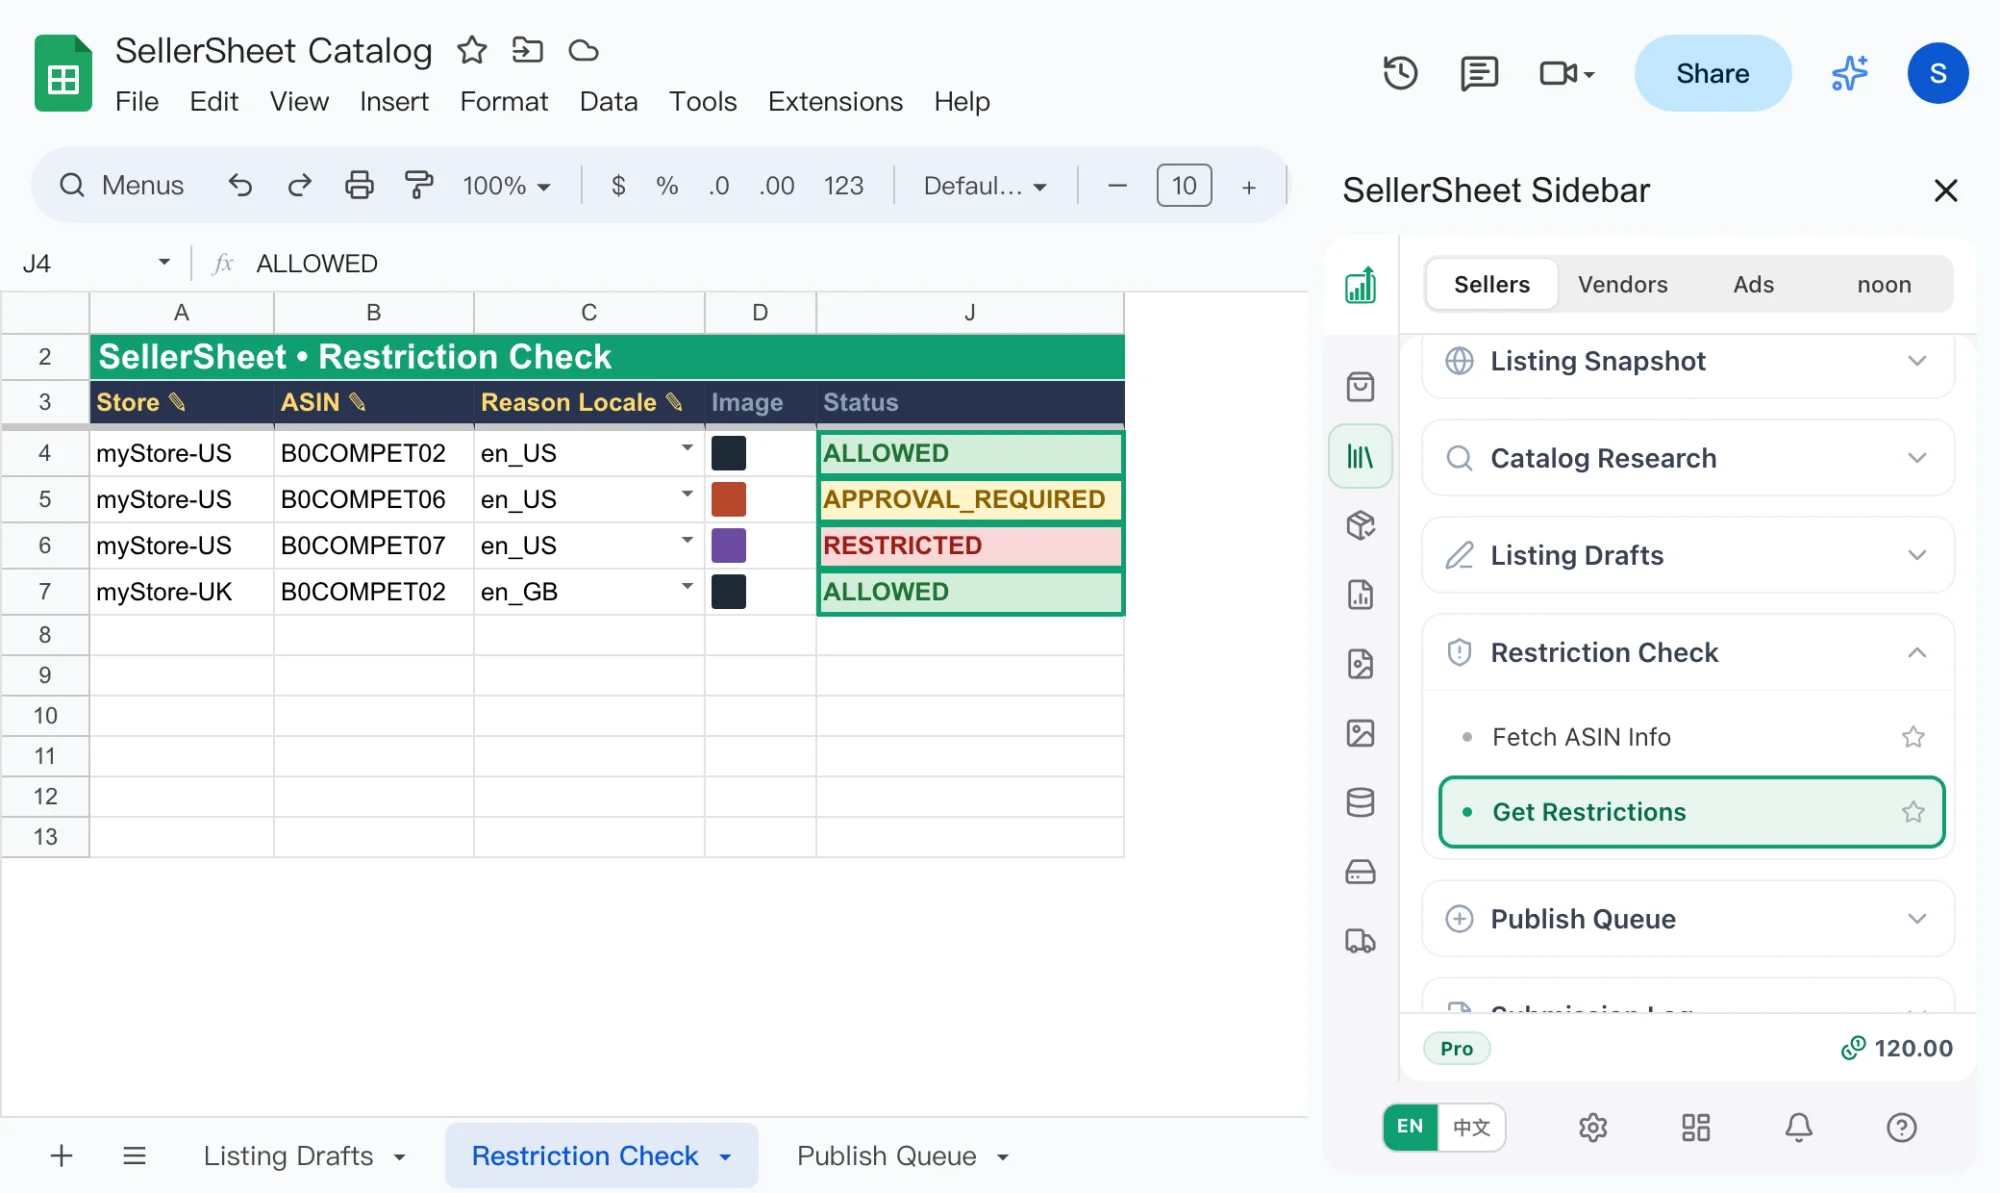Open the library books sidebar icon
This screenshot has width=2000, height=1193.
[x=1360, y=456]
